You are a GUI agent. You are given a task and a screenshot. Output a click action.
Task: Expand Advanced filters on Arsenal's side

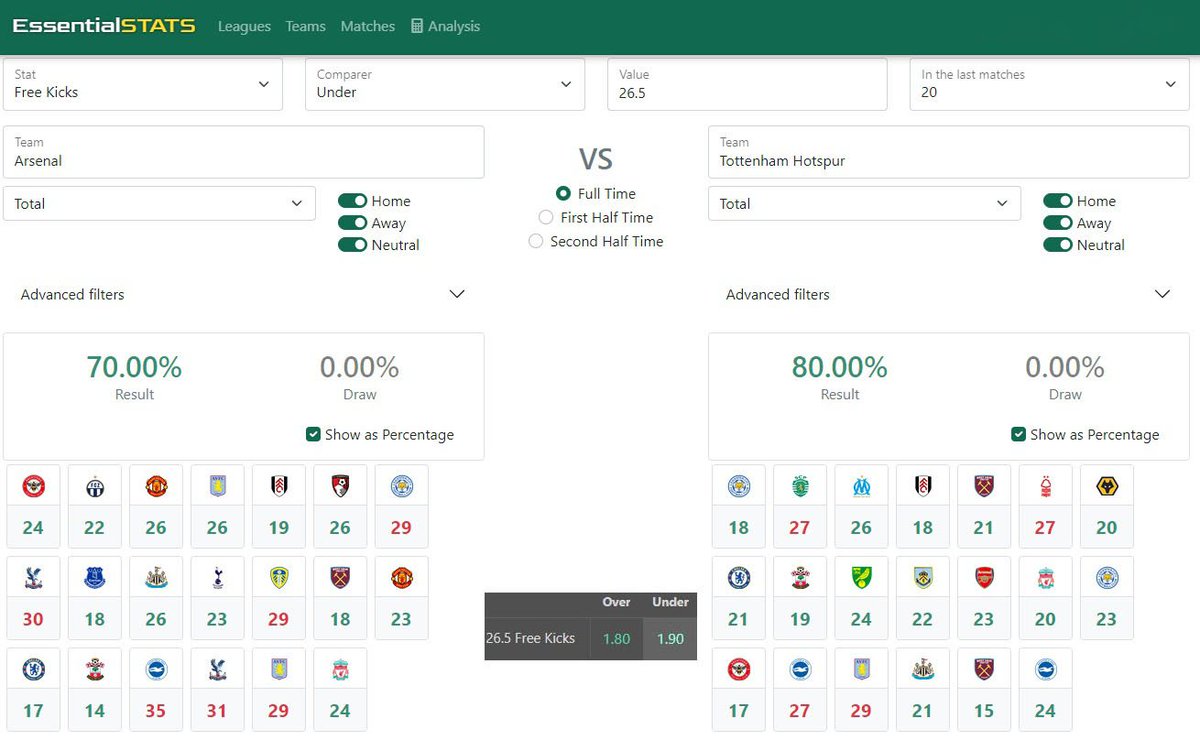coord(243,294)
